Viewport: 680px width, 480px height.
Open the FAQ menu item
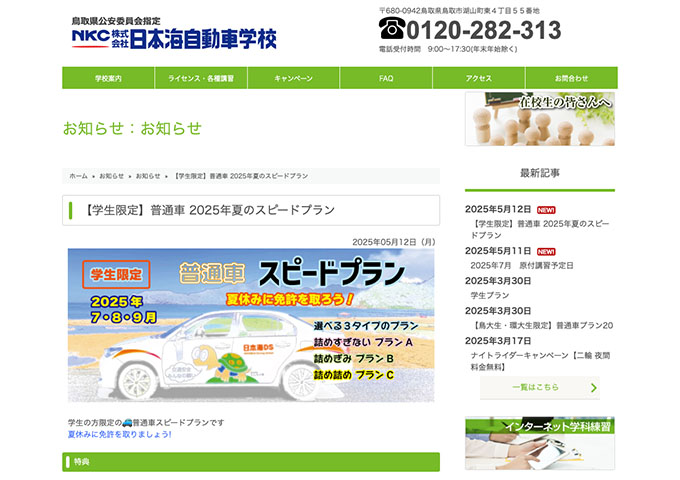(x=386, y=78)
